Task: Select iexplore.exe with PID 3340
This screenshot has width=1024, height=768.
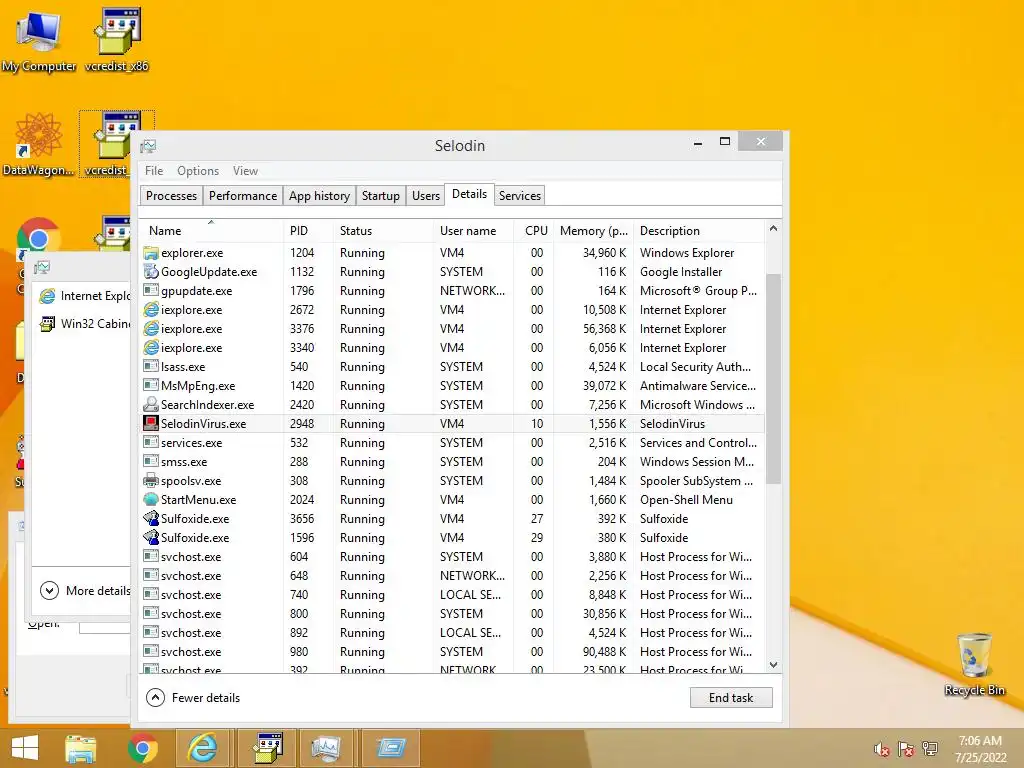Action: [x=452, y=348]
